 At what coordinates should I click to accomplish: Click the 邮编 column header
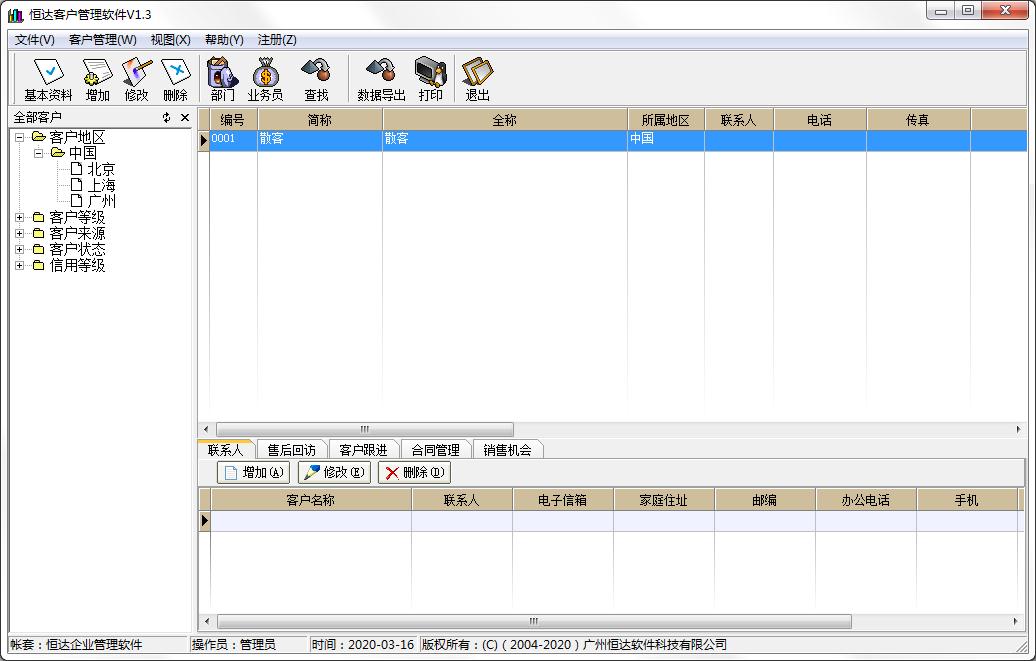[765, 500]
